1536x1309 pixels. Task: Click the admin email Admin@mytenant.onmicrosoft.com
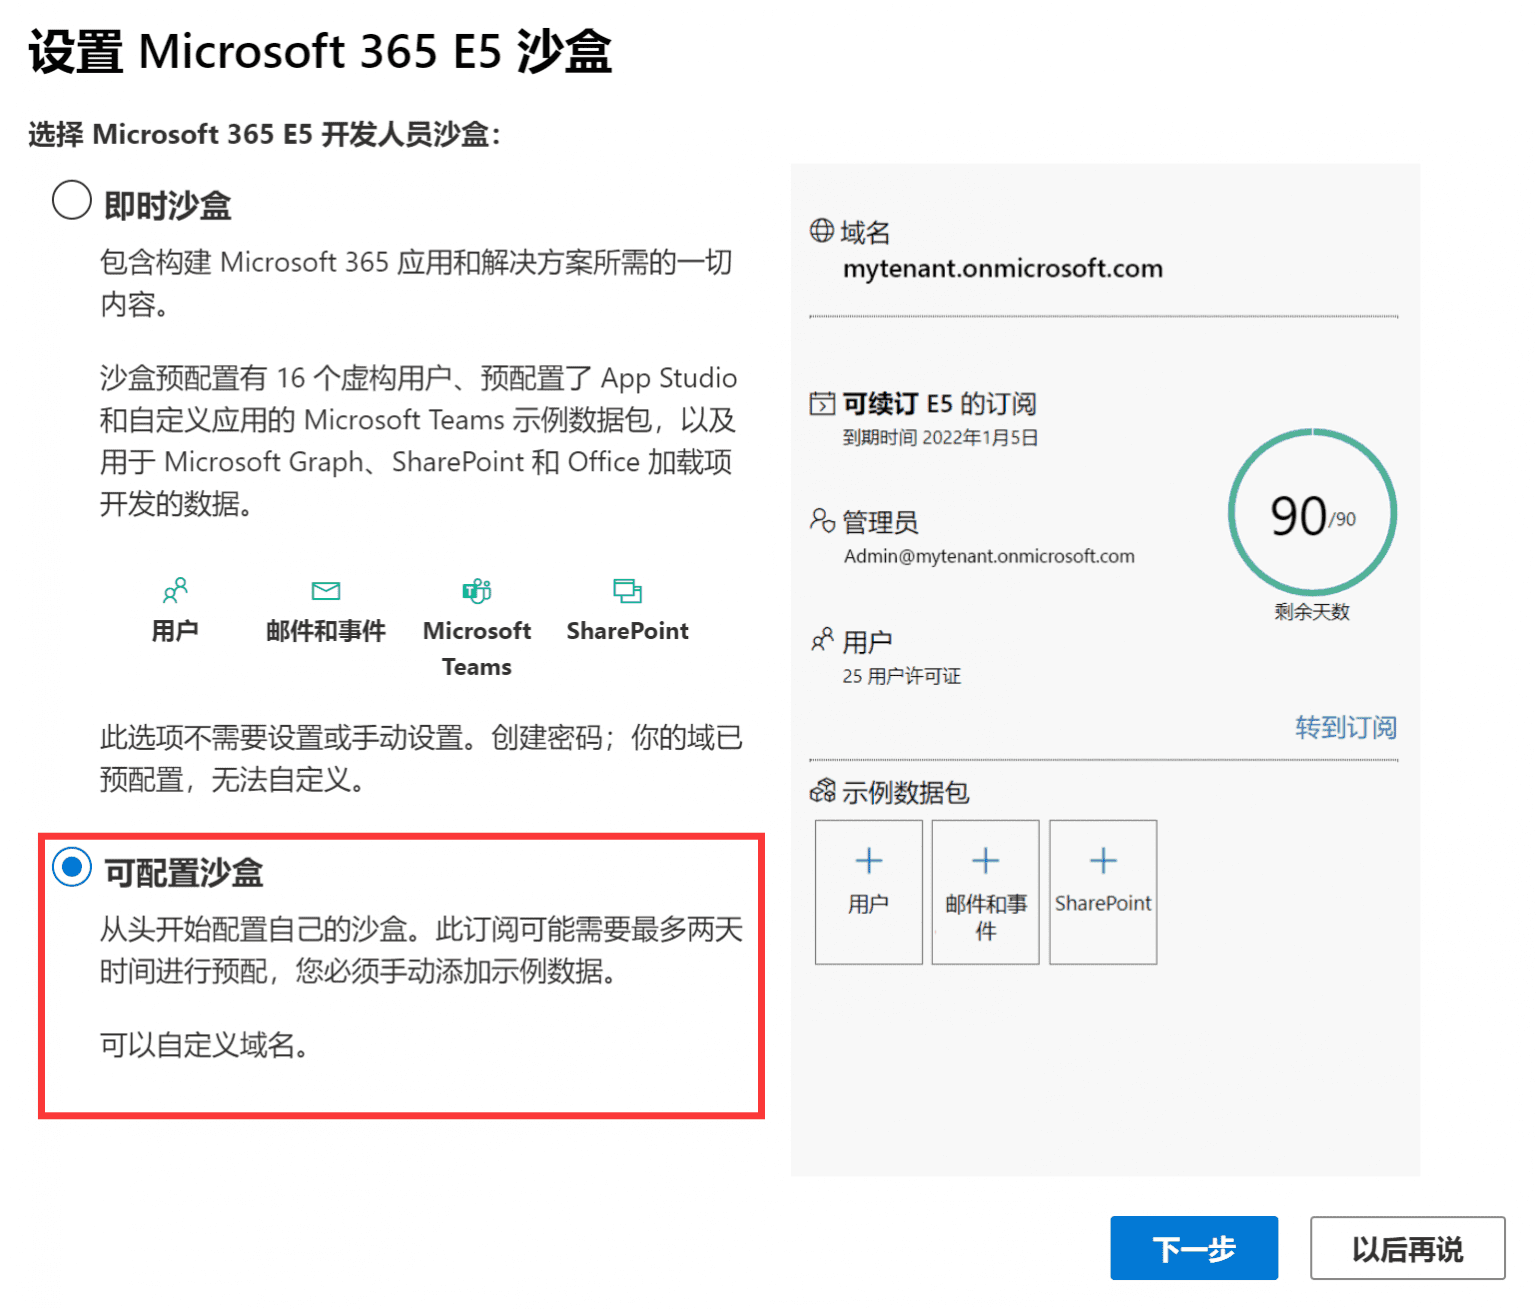point(988,556)
